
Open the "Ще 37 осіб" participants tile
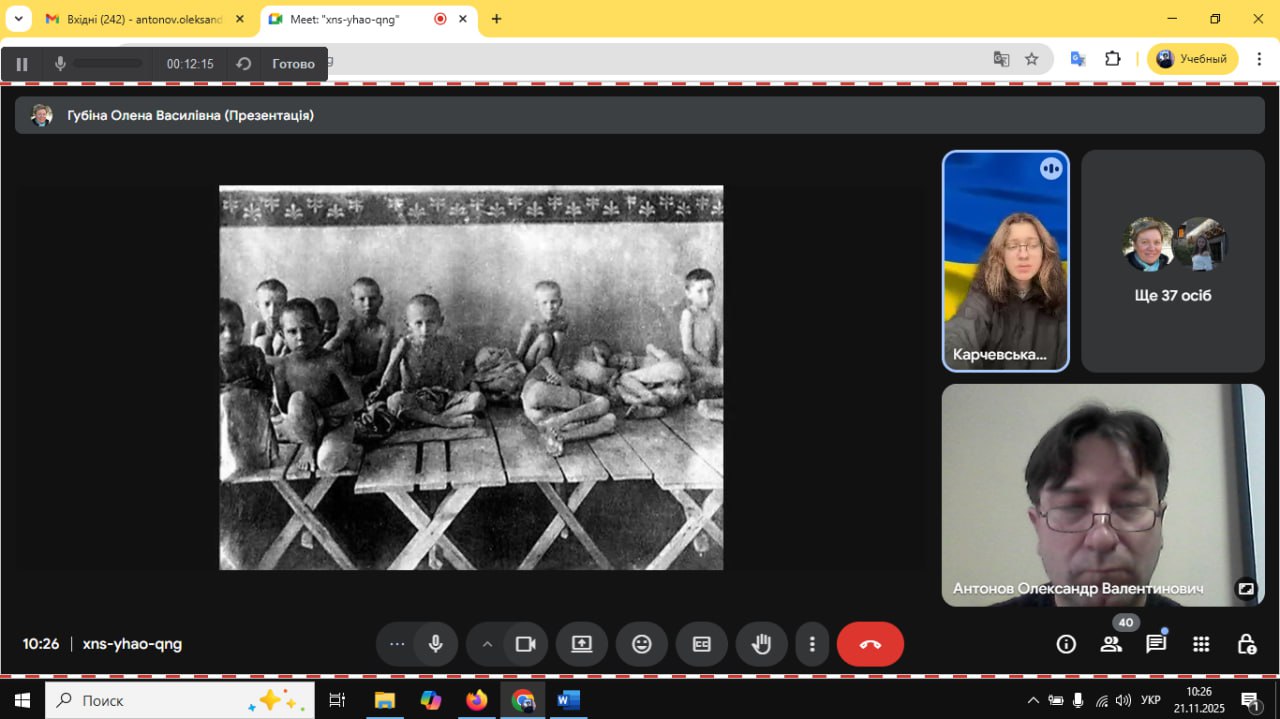[x=1173, y=261]
